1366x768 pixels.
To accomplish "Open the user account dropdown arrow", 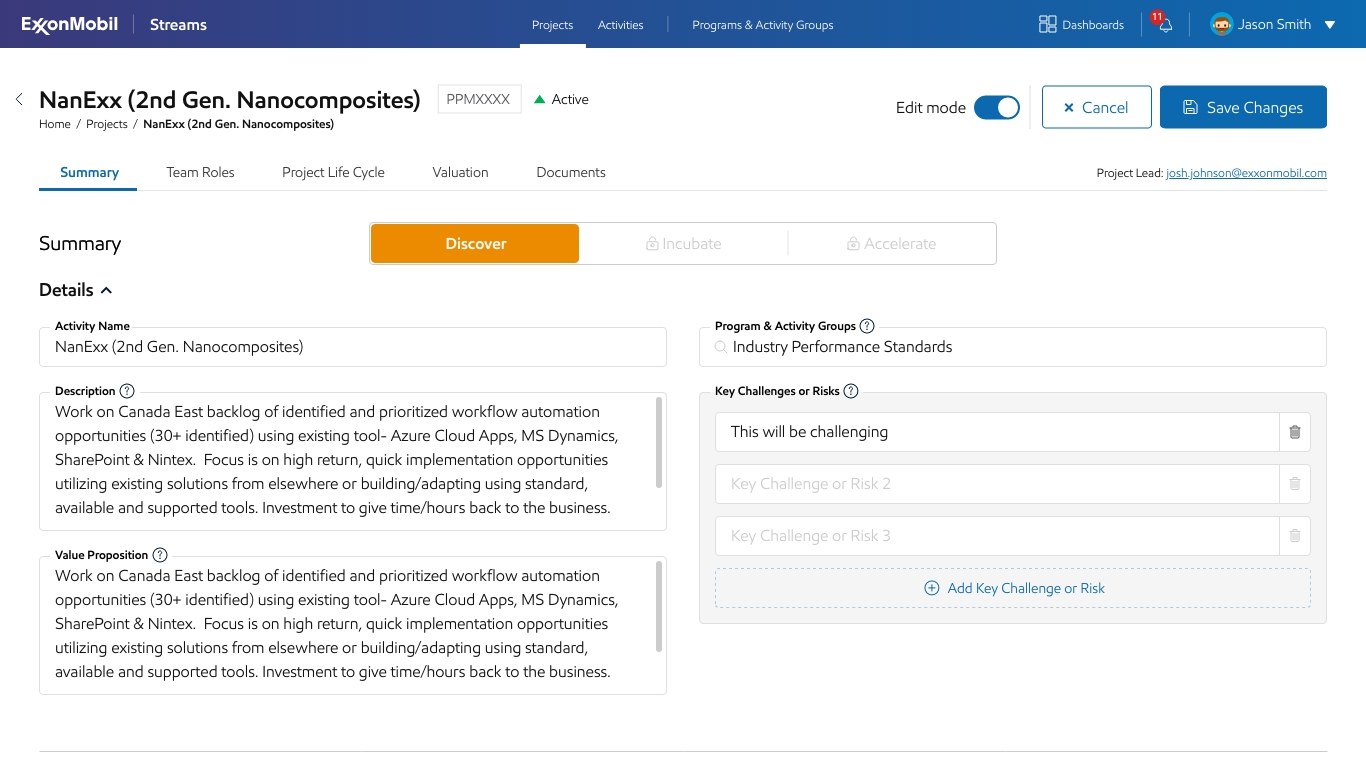I will tap(1330, 25).
